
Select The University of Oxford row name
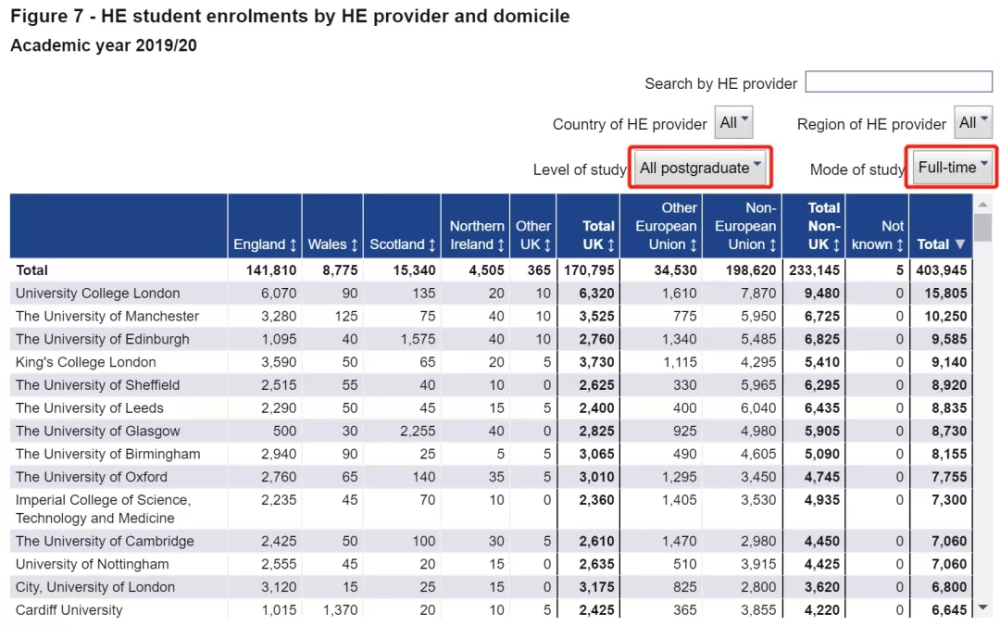(91, 477)
